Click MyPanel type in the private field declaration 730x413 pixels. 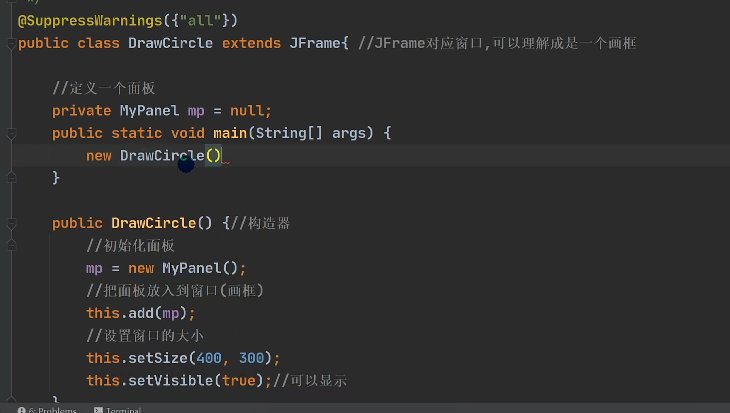(149, 111)
